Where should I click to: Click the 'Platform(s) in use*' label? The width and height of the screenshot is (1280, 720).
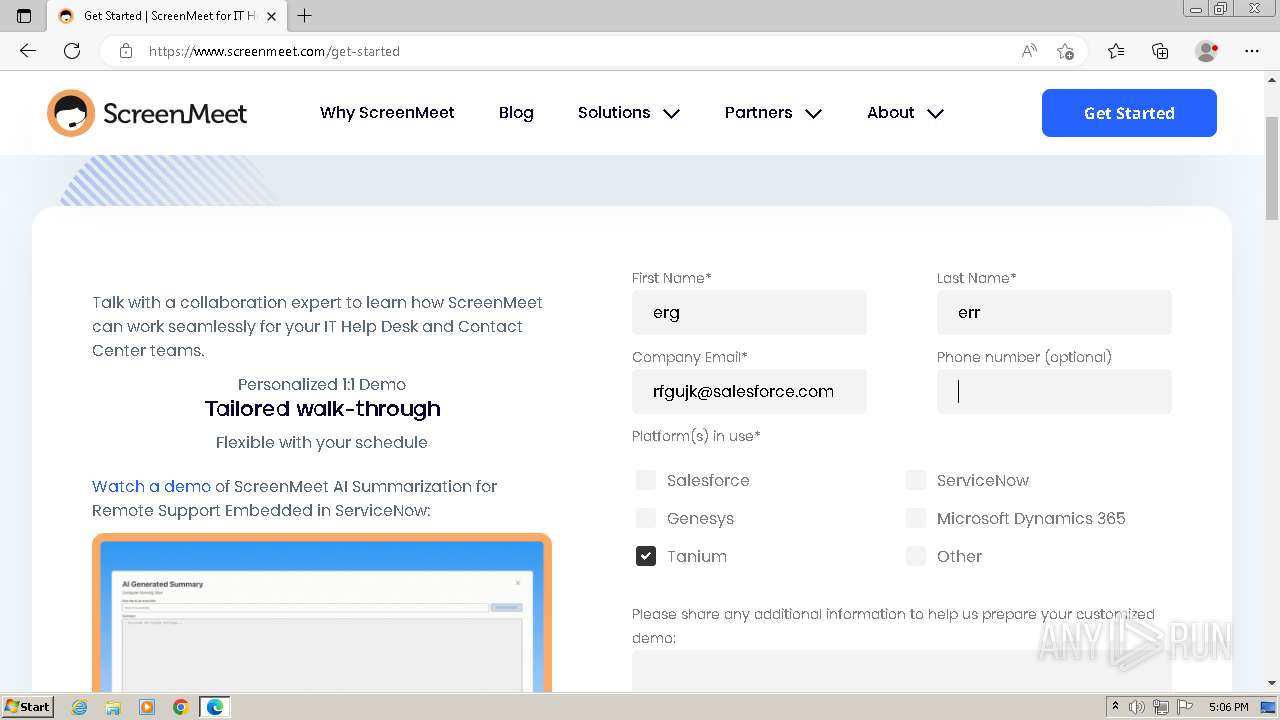pyautogui.click(x=696, y=436)
